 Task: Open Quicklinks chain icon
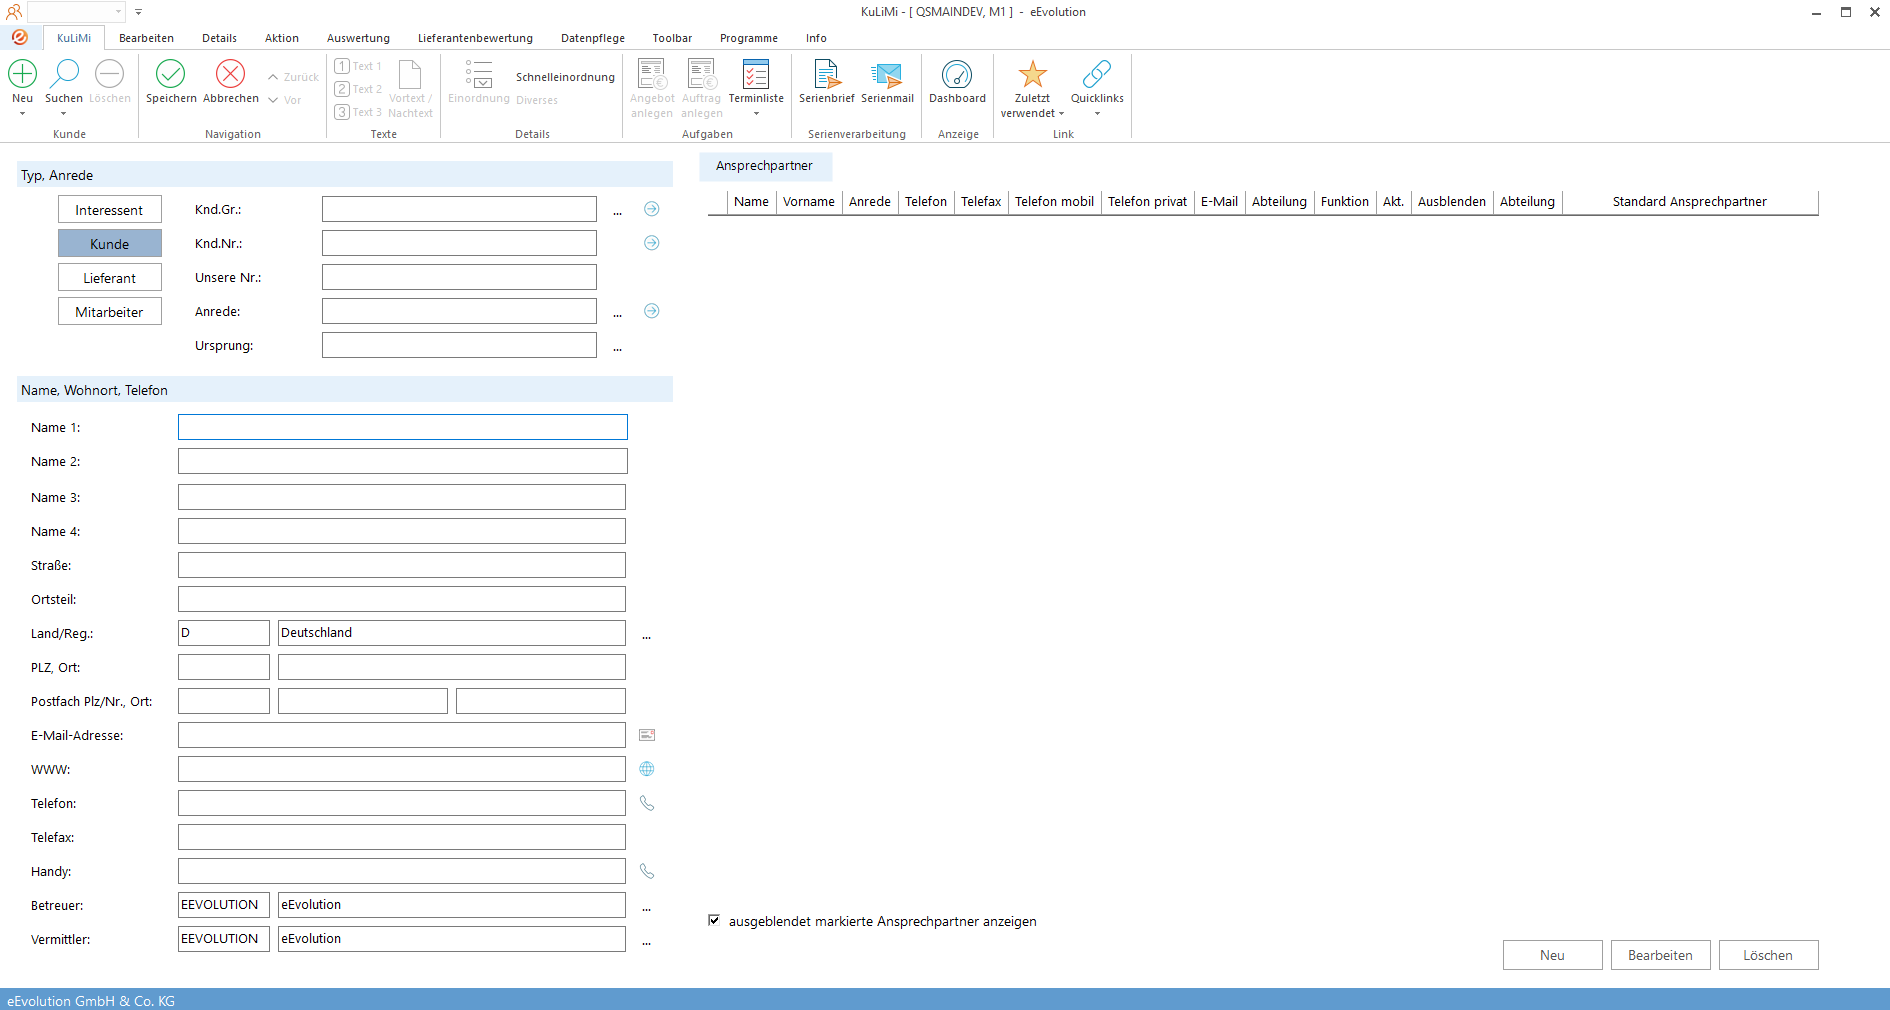(1097, 74)
